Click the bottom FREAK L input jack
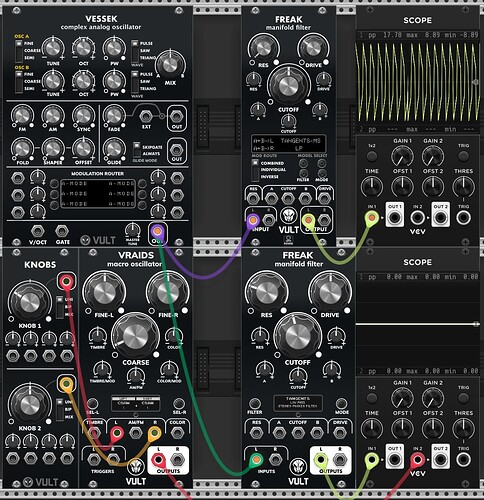 click(256, 460)
